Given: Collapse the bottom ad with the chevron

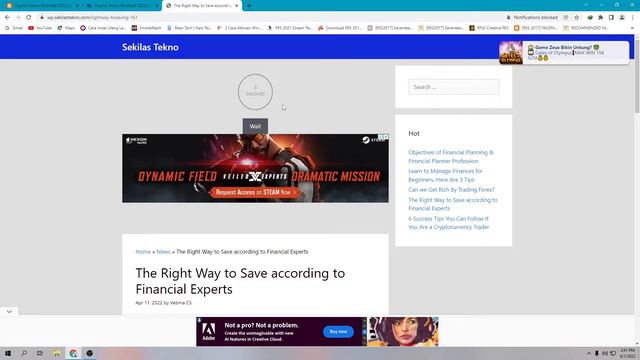Looking at the screenshot, I should [9, 311].
